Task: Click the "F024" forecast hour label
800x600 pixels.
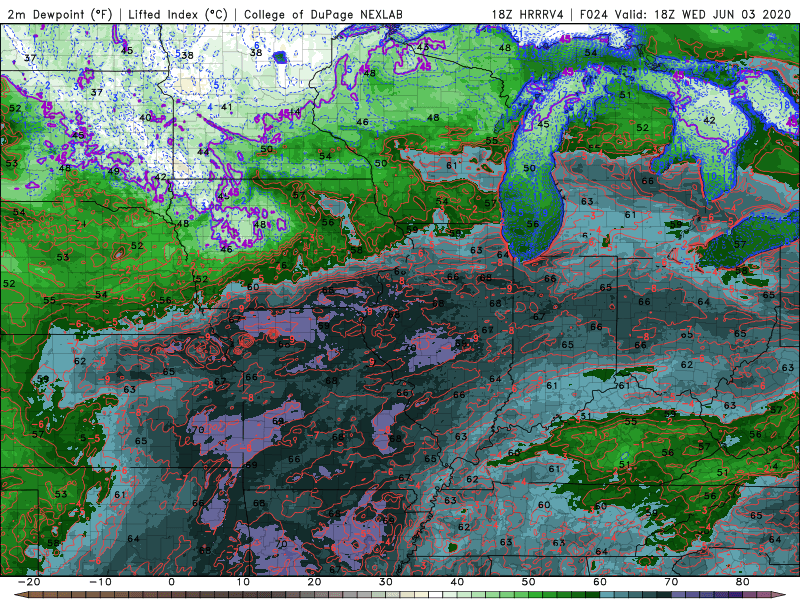Action: click(594, 14)
